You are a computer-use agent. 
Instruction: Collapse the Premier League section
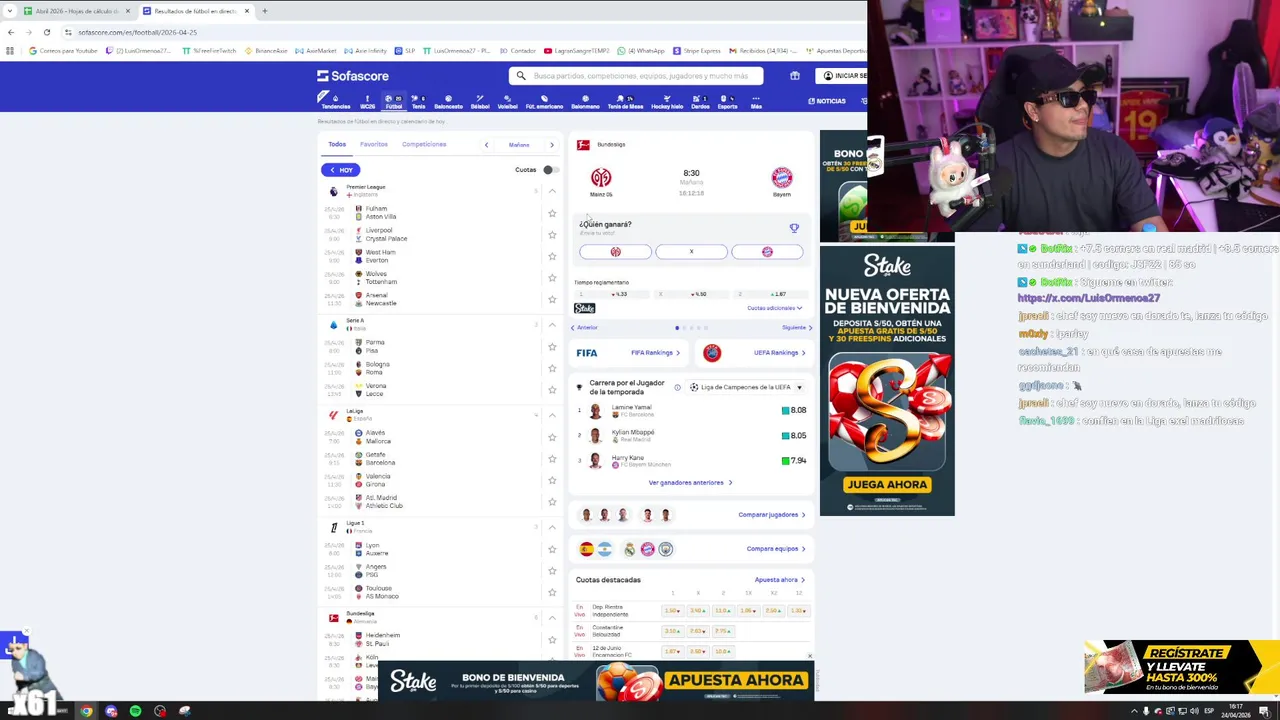coord(552,190)
